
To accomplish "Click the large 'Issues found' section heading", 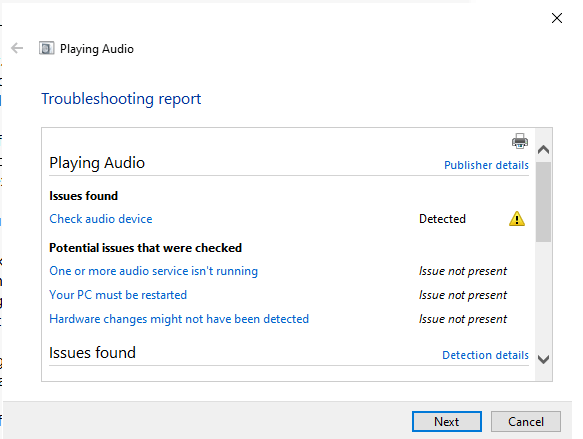I will point(93,352).
